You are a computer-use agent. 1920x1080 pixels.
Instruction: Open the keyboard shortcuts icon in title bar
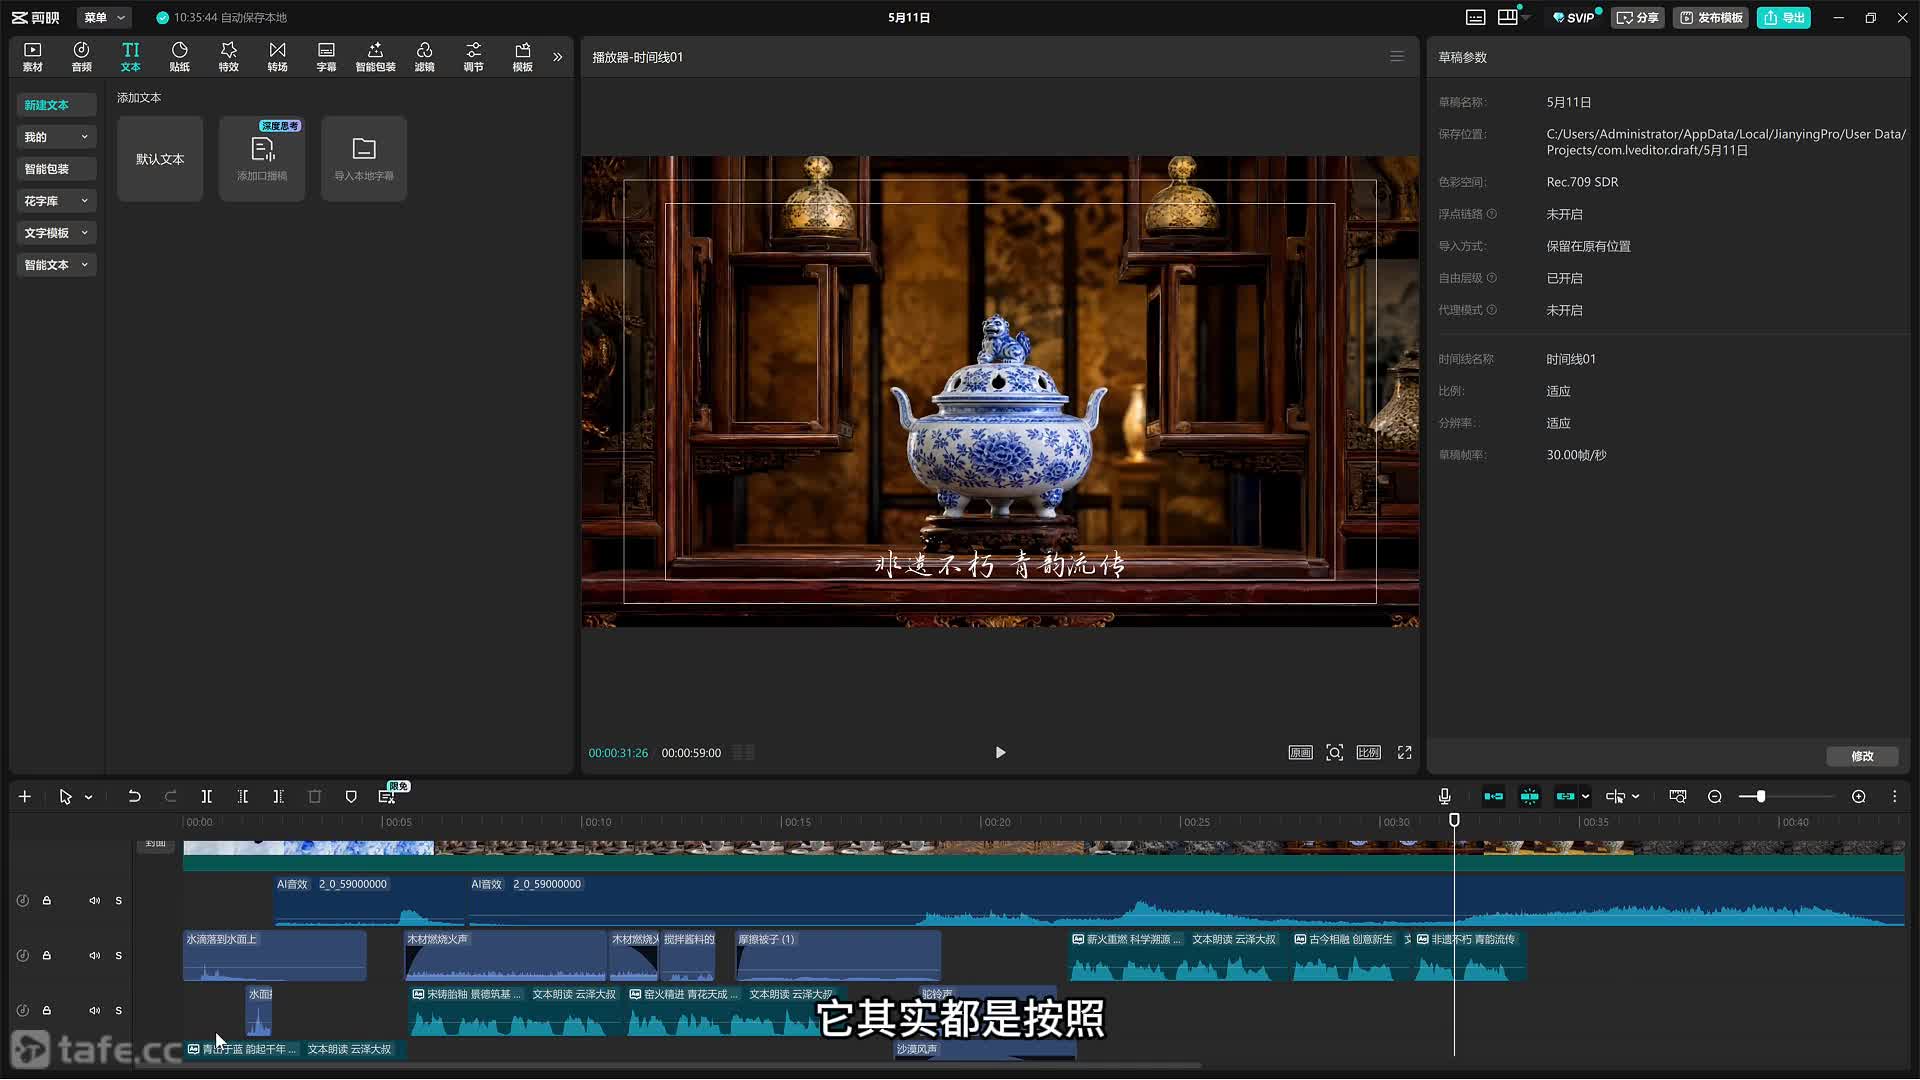[1475, 17]
